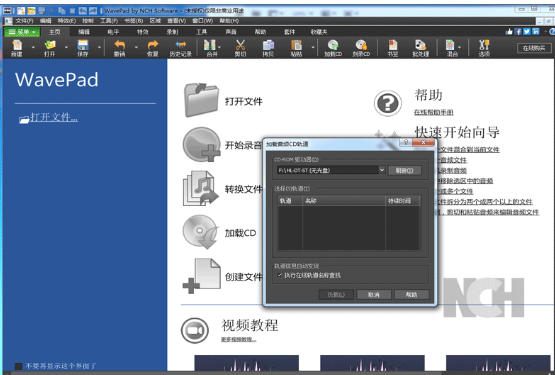
Task: Click the 刷新 button in the dialog
Action: click(405, 171)
